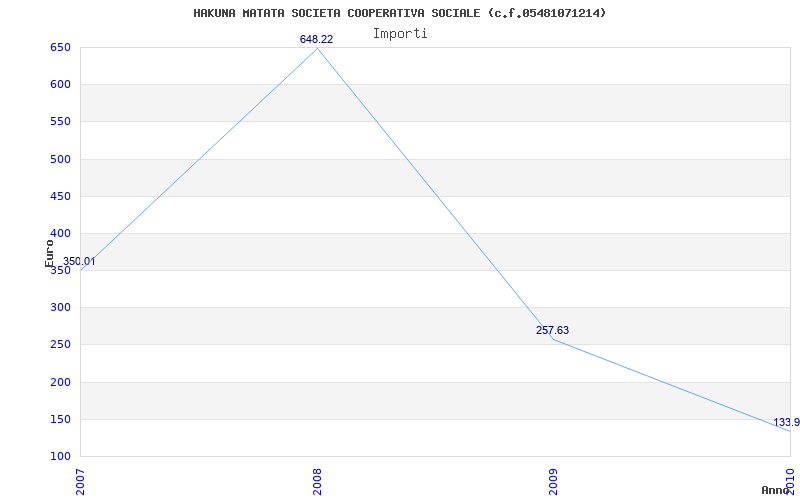Click the 500 y-axis tick label

coord(60,159)
